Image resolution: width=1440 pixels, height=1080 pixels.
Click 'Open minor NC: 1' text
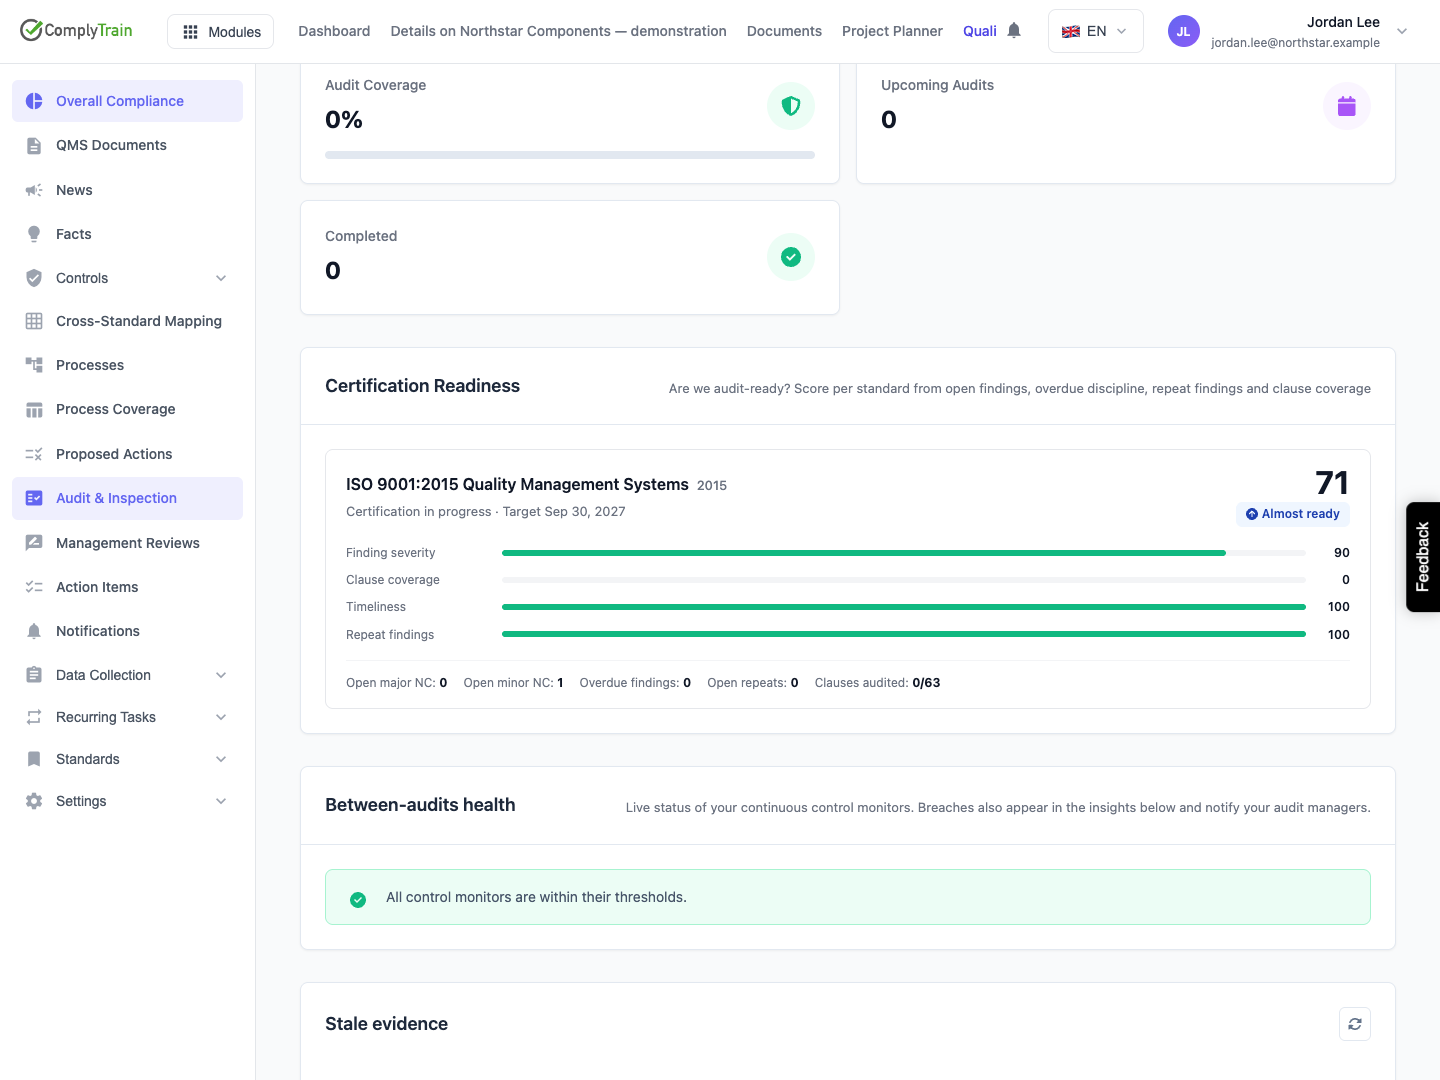click(x=513, y=683)
